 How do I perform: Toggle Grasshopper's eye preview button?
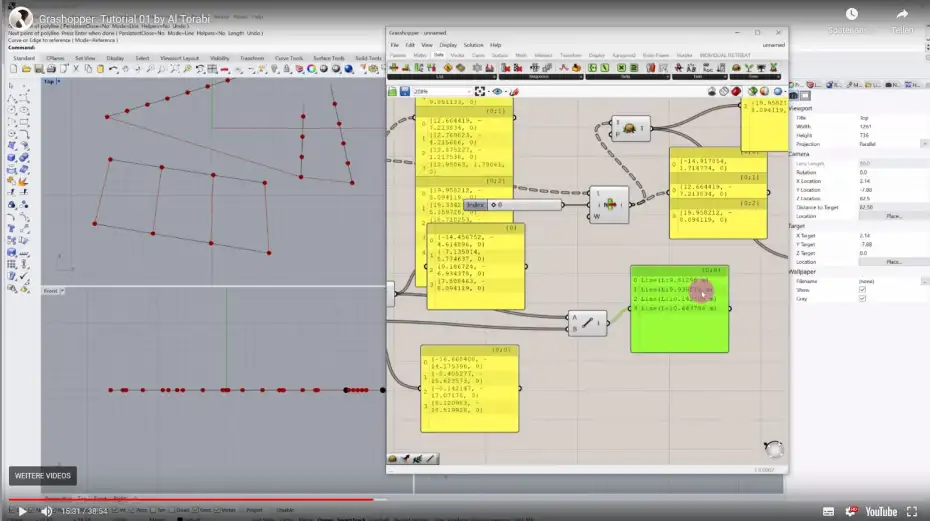coord(497,91)
